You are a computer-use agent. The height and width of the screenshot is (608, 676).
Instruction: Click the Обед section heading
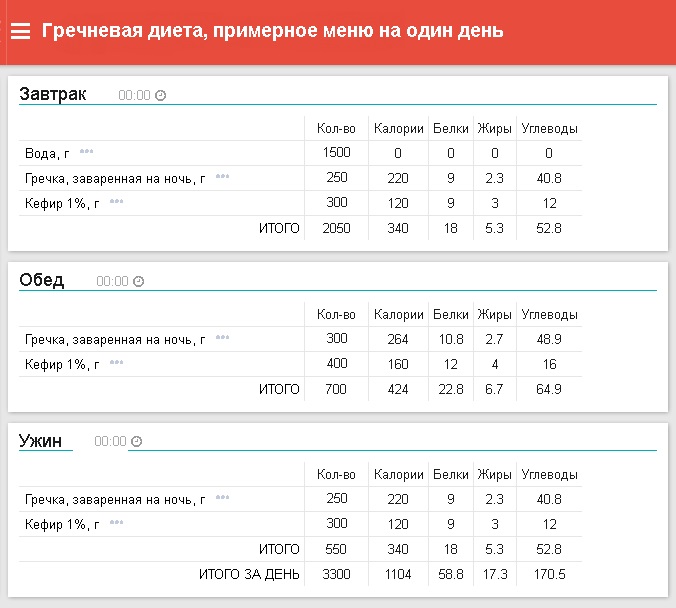pyautogui.click(x=42, y=280)
